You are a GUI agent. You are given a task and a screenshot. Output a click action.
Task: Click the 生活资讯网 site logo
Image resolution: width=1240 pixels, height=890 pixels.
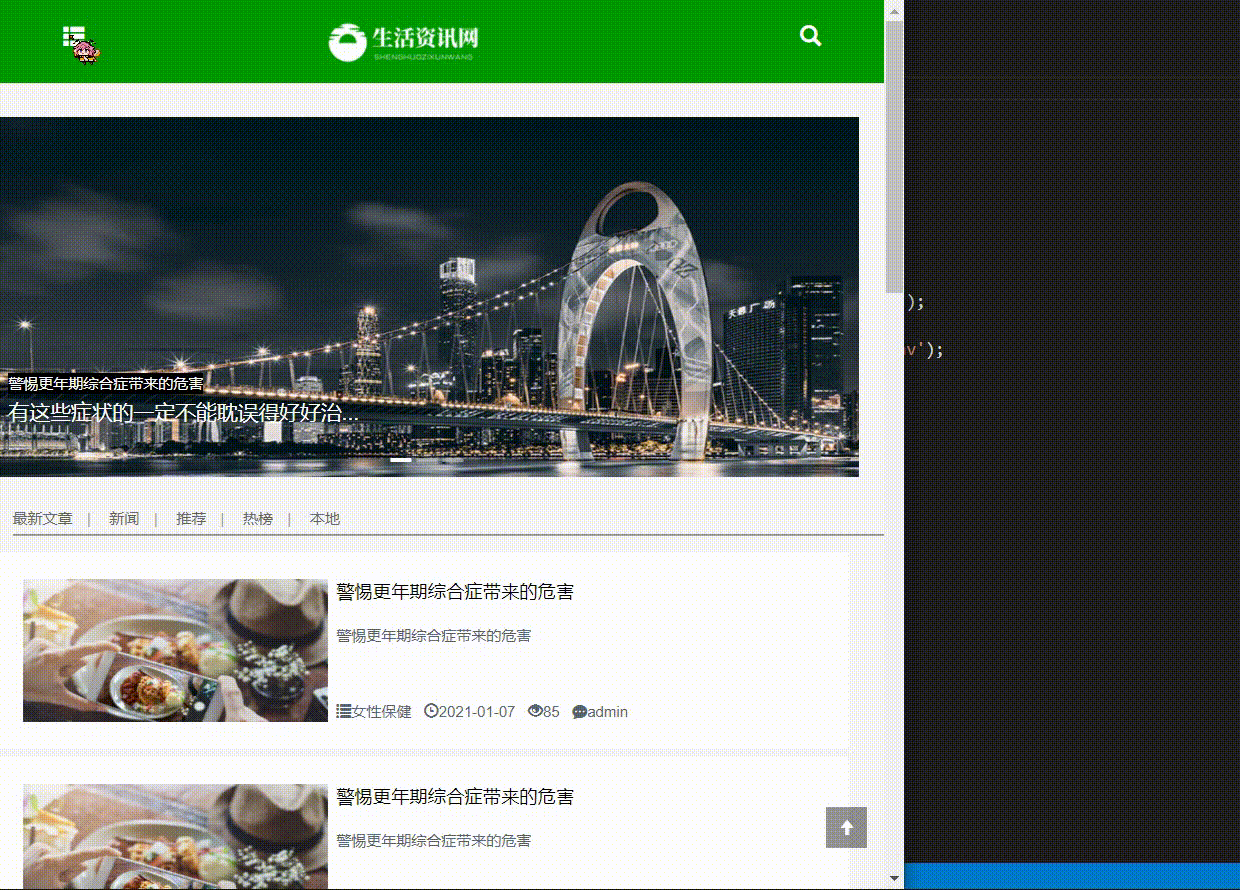point(404,41)
